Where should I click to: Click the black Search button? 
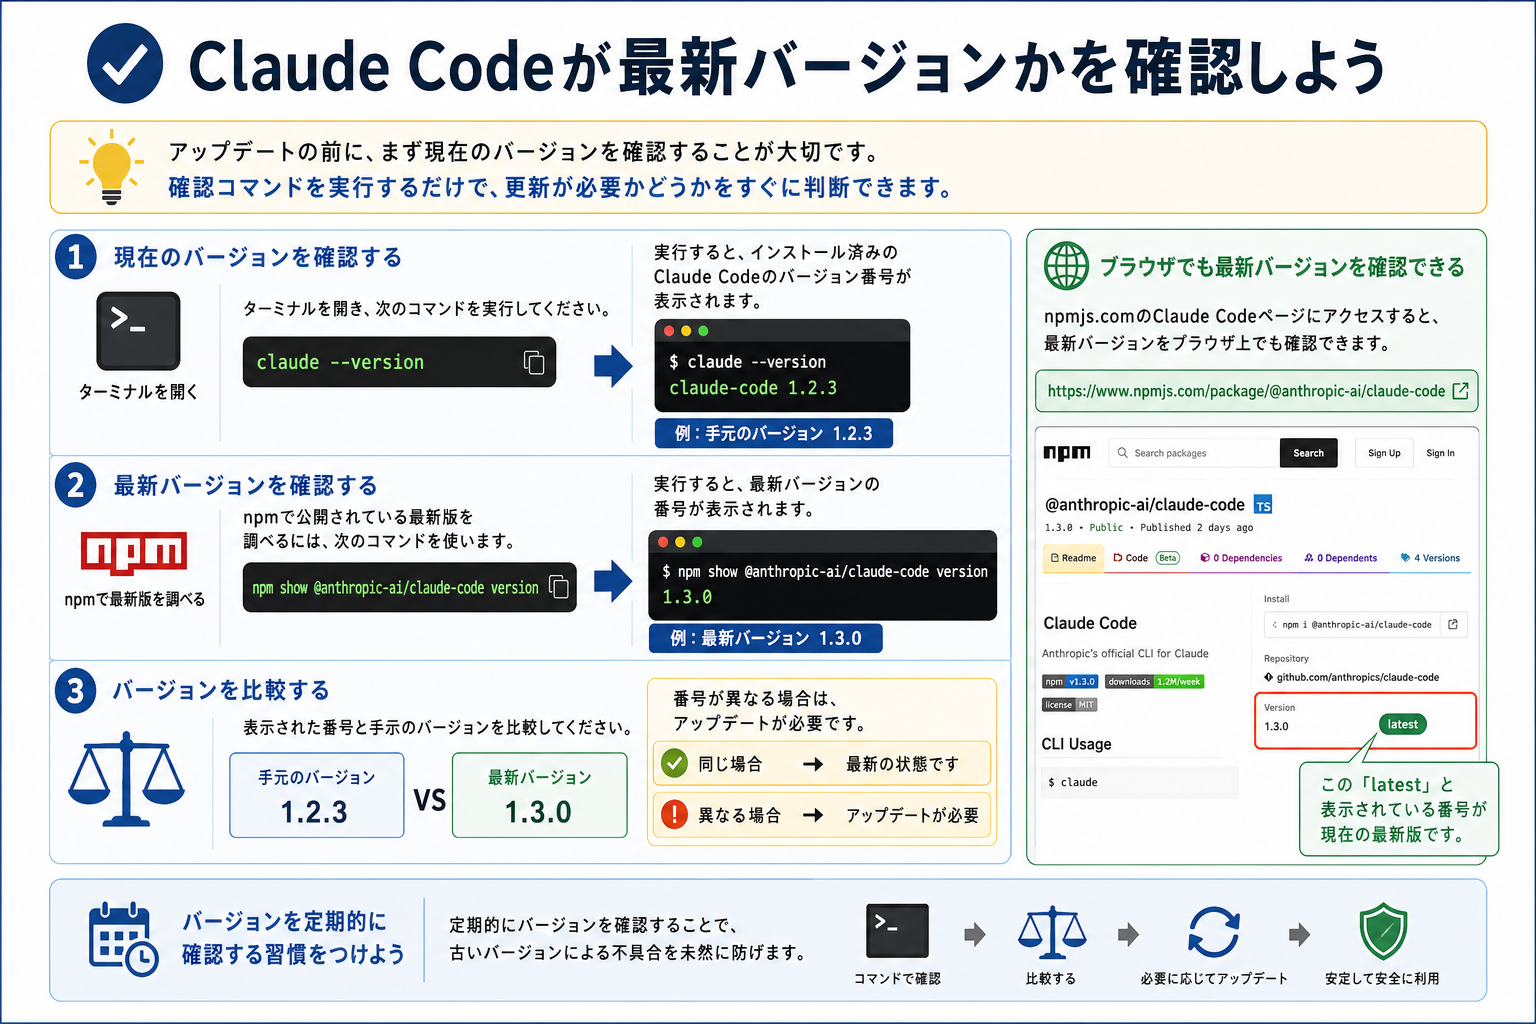click(1308, 453)
